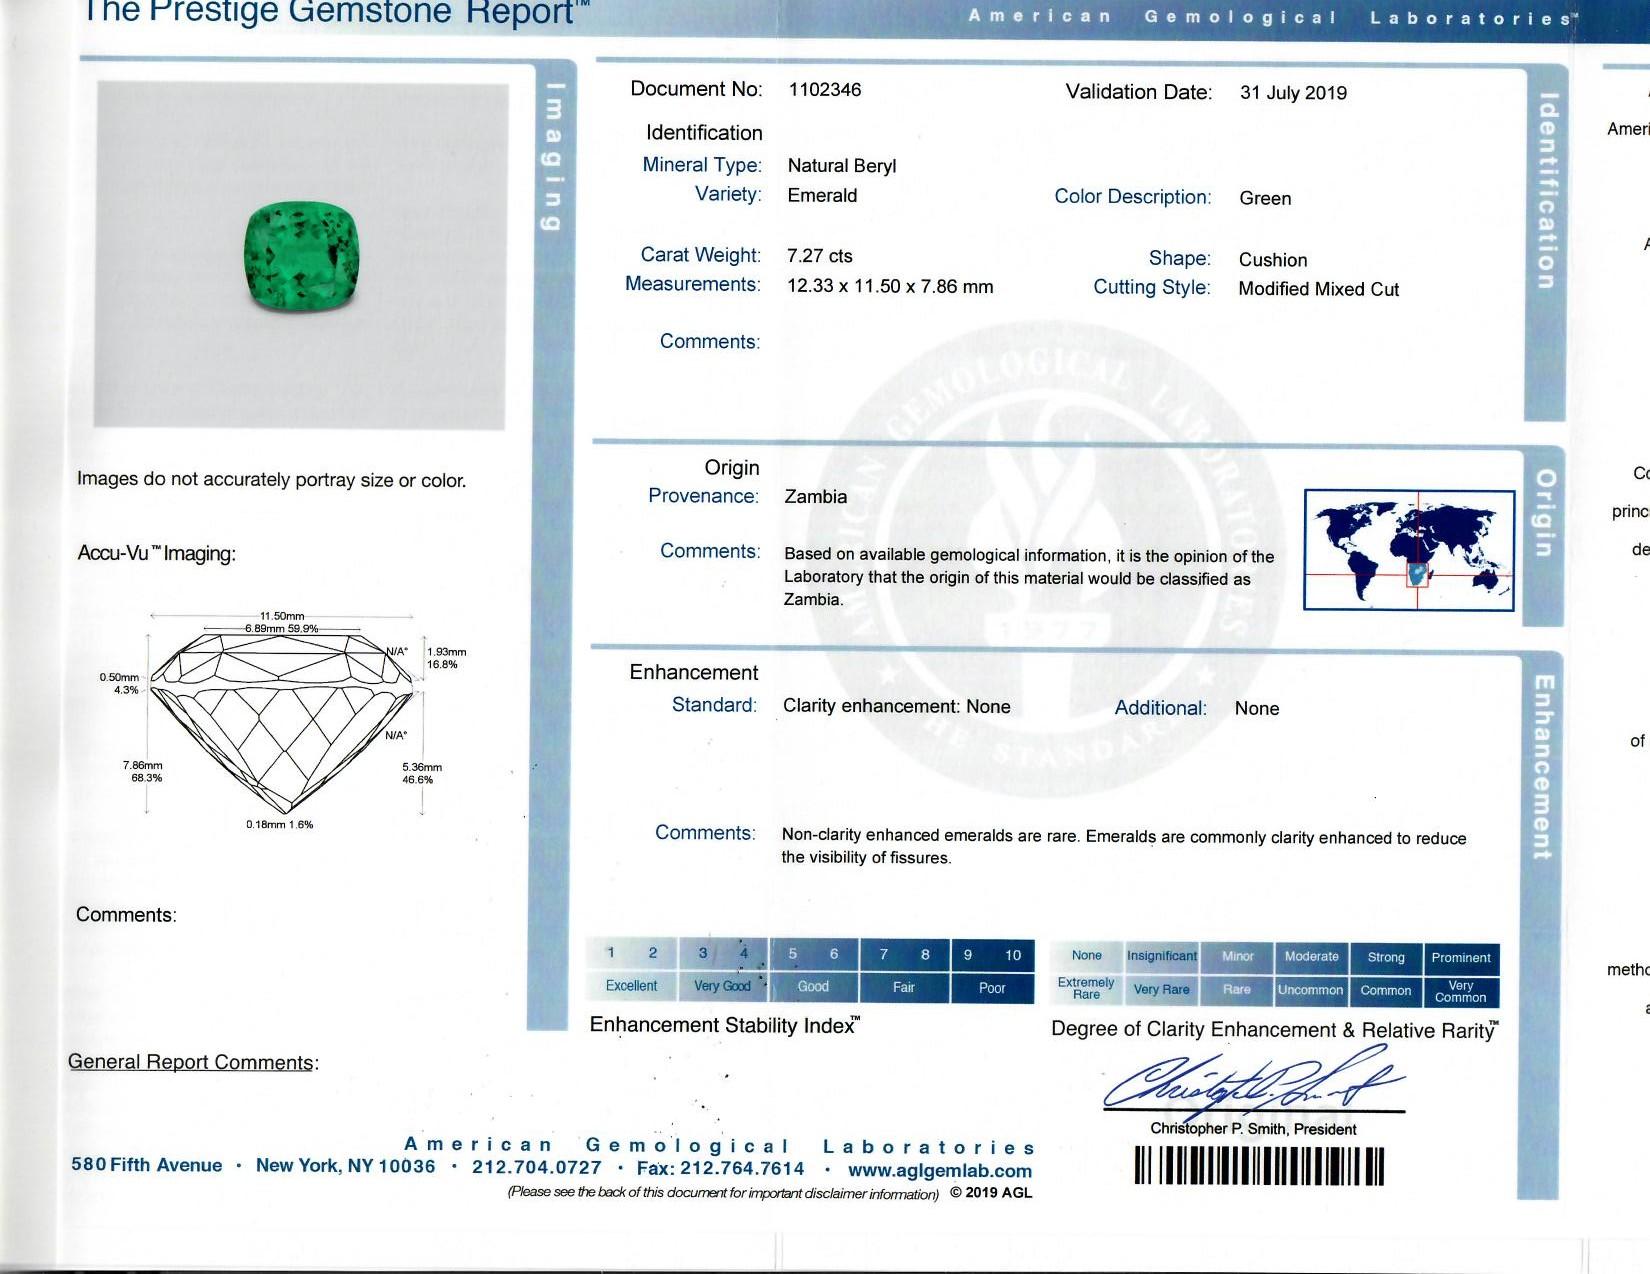Click the Good stability index cell
This screenshot has height=1274, width=1650.
[813, 987]
